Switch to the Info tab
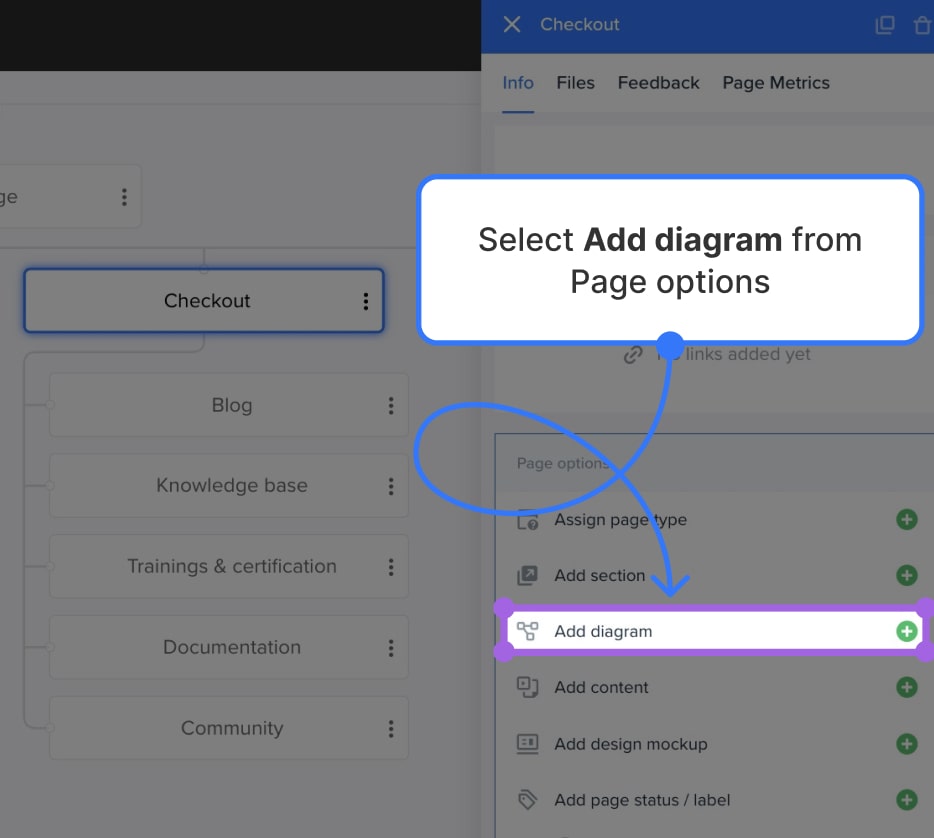This screenshot has width=934, height=838. (x=518, y=83)
